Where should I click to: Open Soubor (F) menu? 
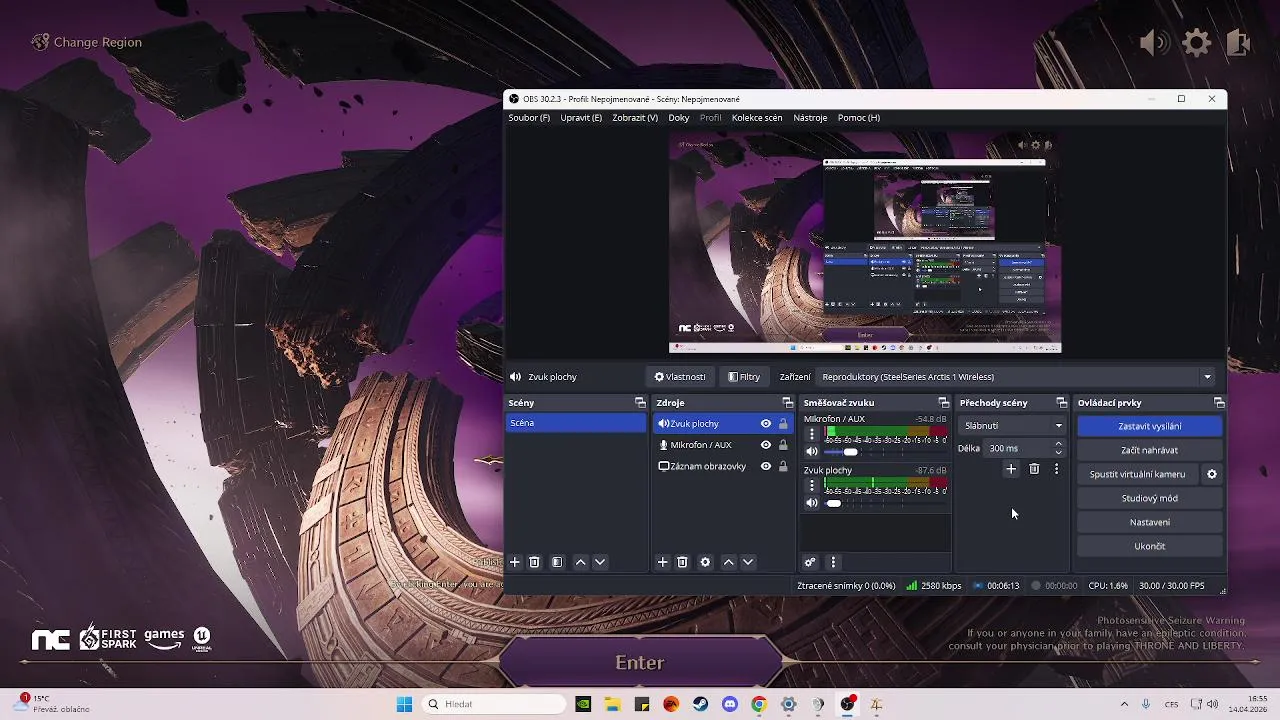click(x=529, y=118)
